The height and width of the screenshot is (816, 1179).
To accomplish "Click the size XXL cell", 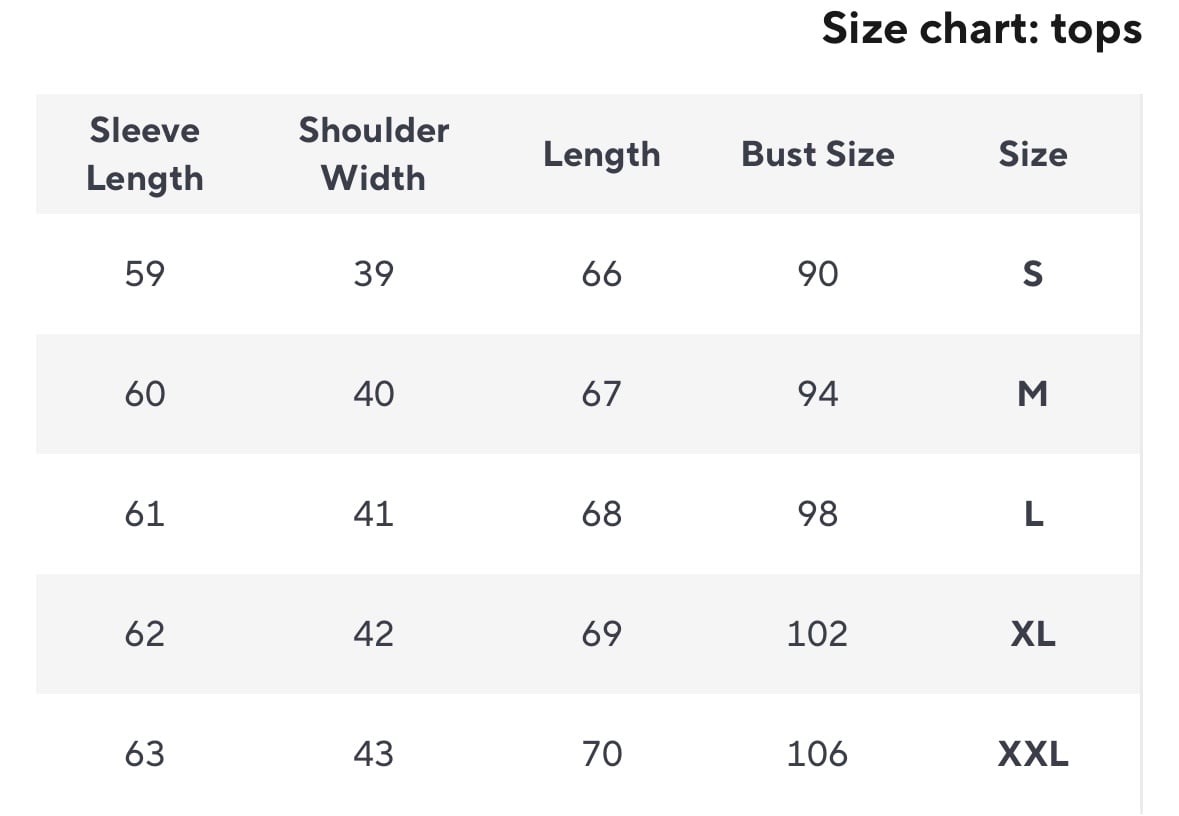I will pyautogui.click(x=1032, y=754).
